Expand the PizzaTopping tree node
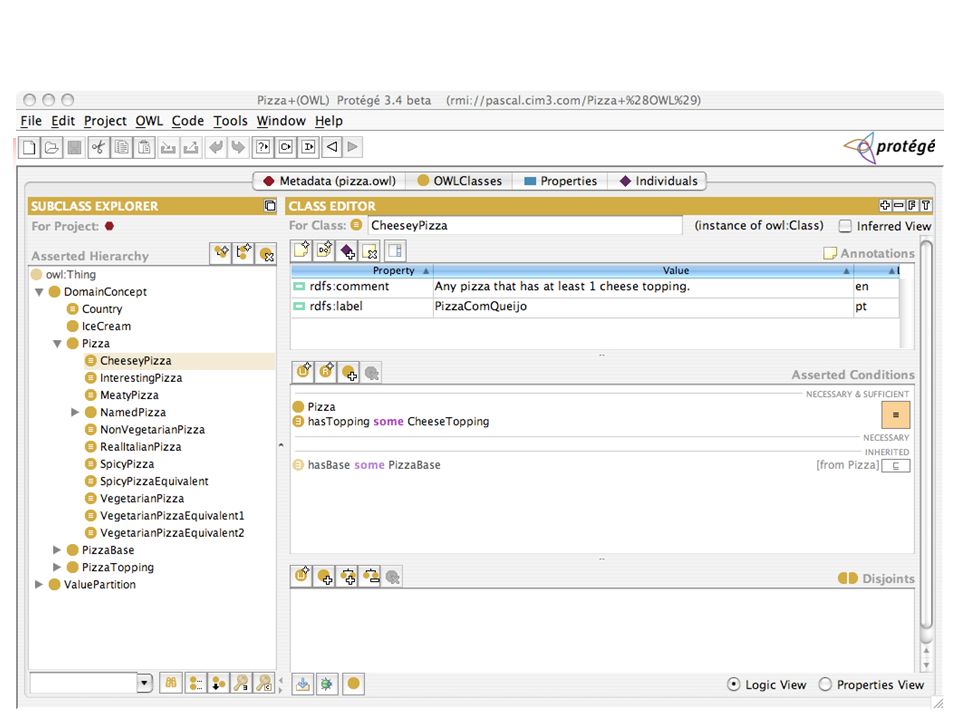 click(57, 567)
